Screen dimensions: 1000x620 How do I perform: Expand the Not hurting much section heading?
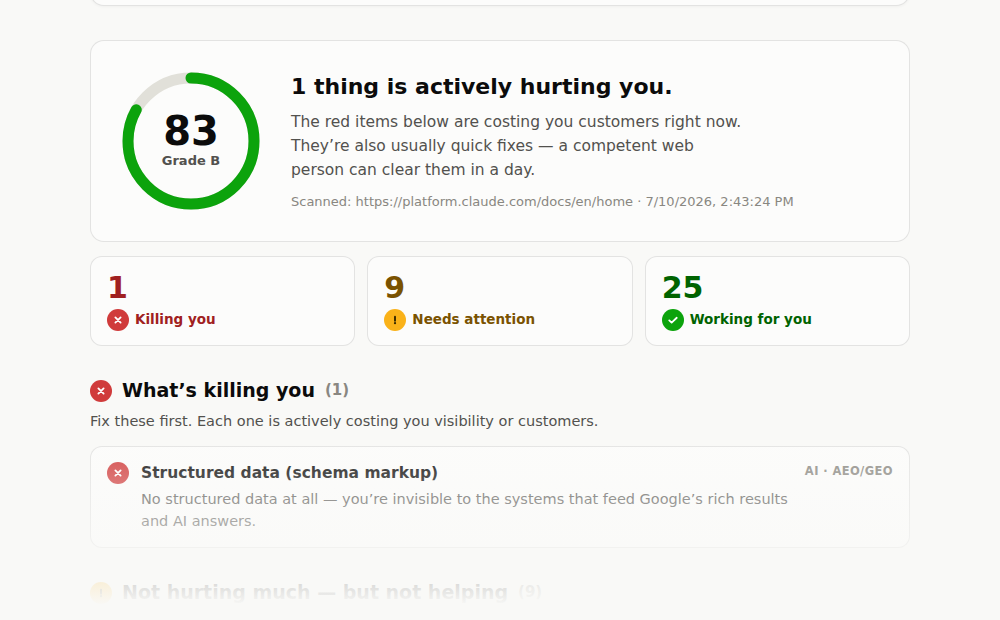[315, 592]
